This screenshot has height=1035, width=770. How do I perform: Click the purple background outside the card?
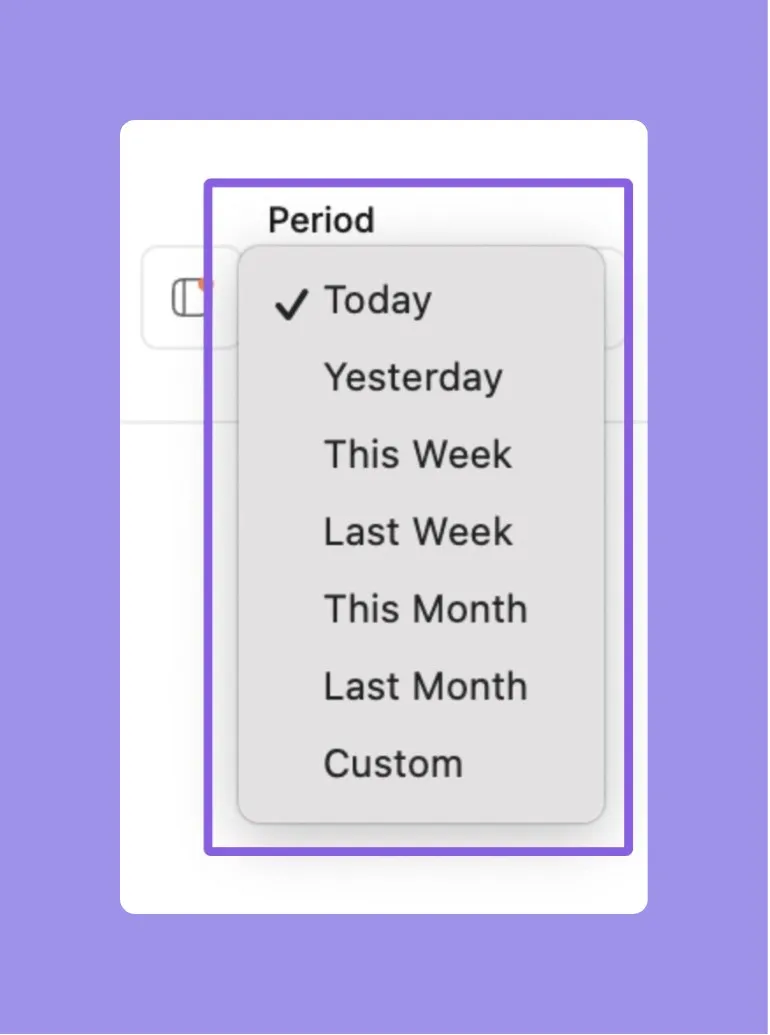tap(383, 59)
